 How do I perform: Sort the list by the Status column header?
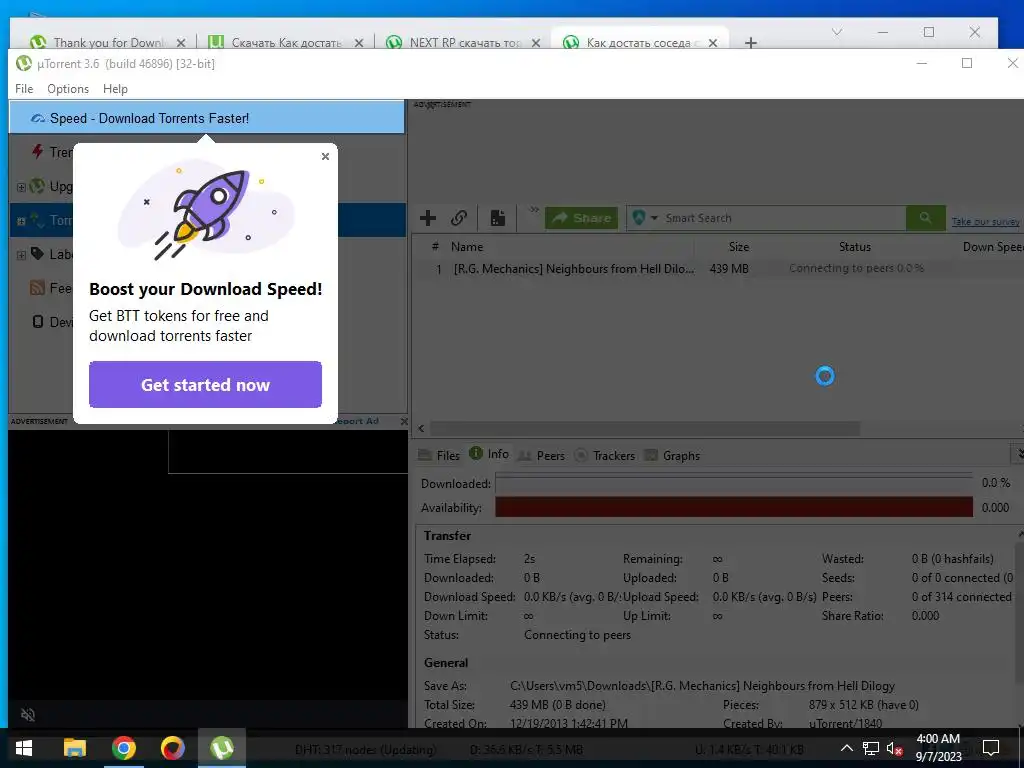coord(855,247)
